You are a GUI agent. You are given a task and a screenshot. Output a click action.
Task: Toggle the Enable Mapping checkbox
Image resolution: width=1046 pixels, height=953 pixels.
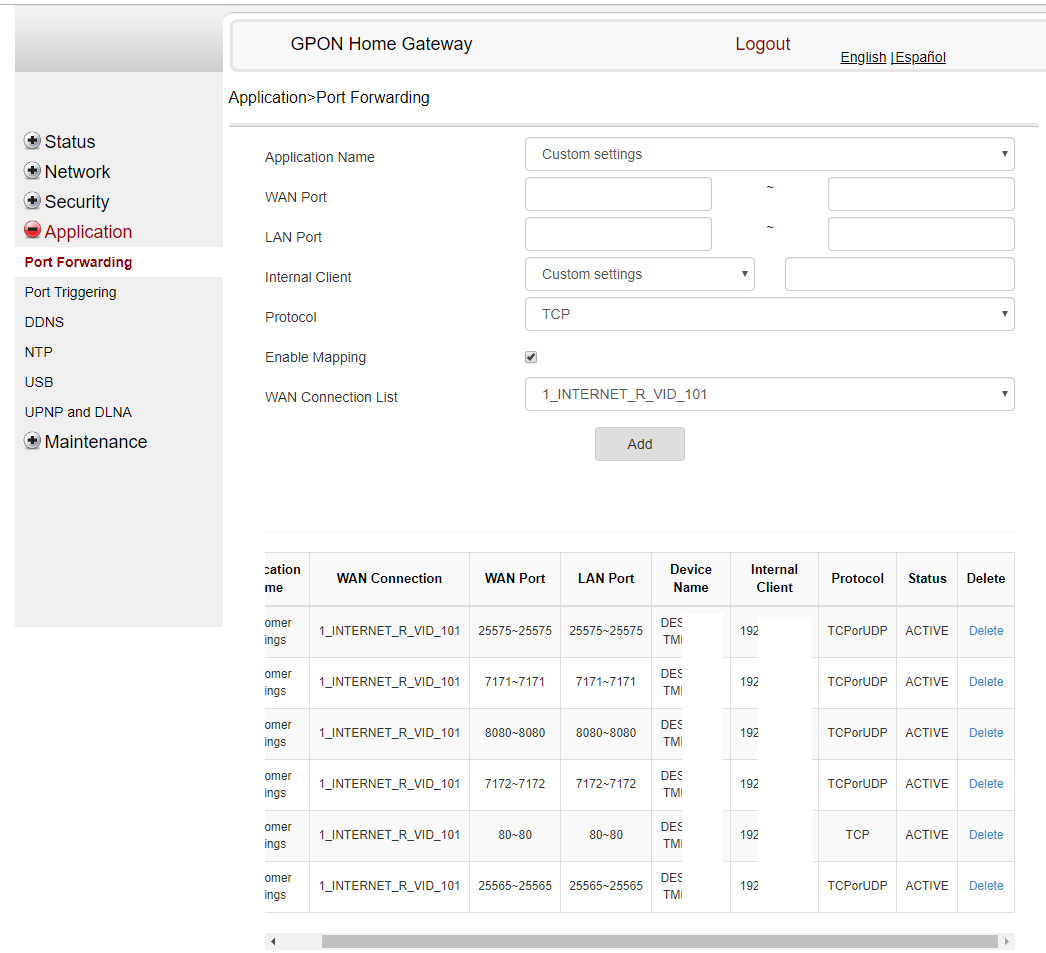531,357
